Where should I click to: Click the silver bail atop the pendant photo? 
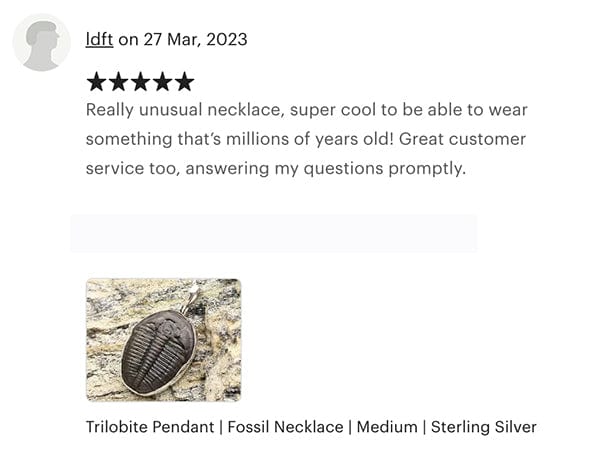(192, 296)
